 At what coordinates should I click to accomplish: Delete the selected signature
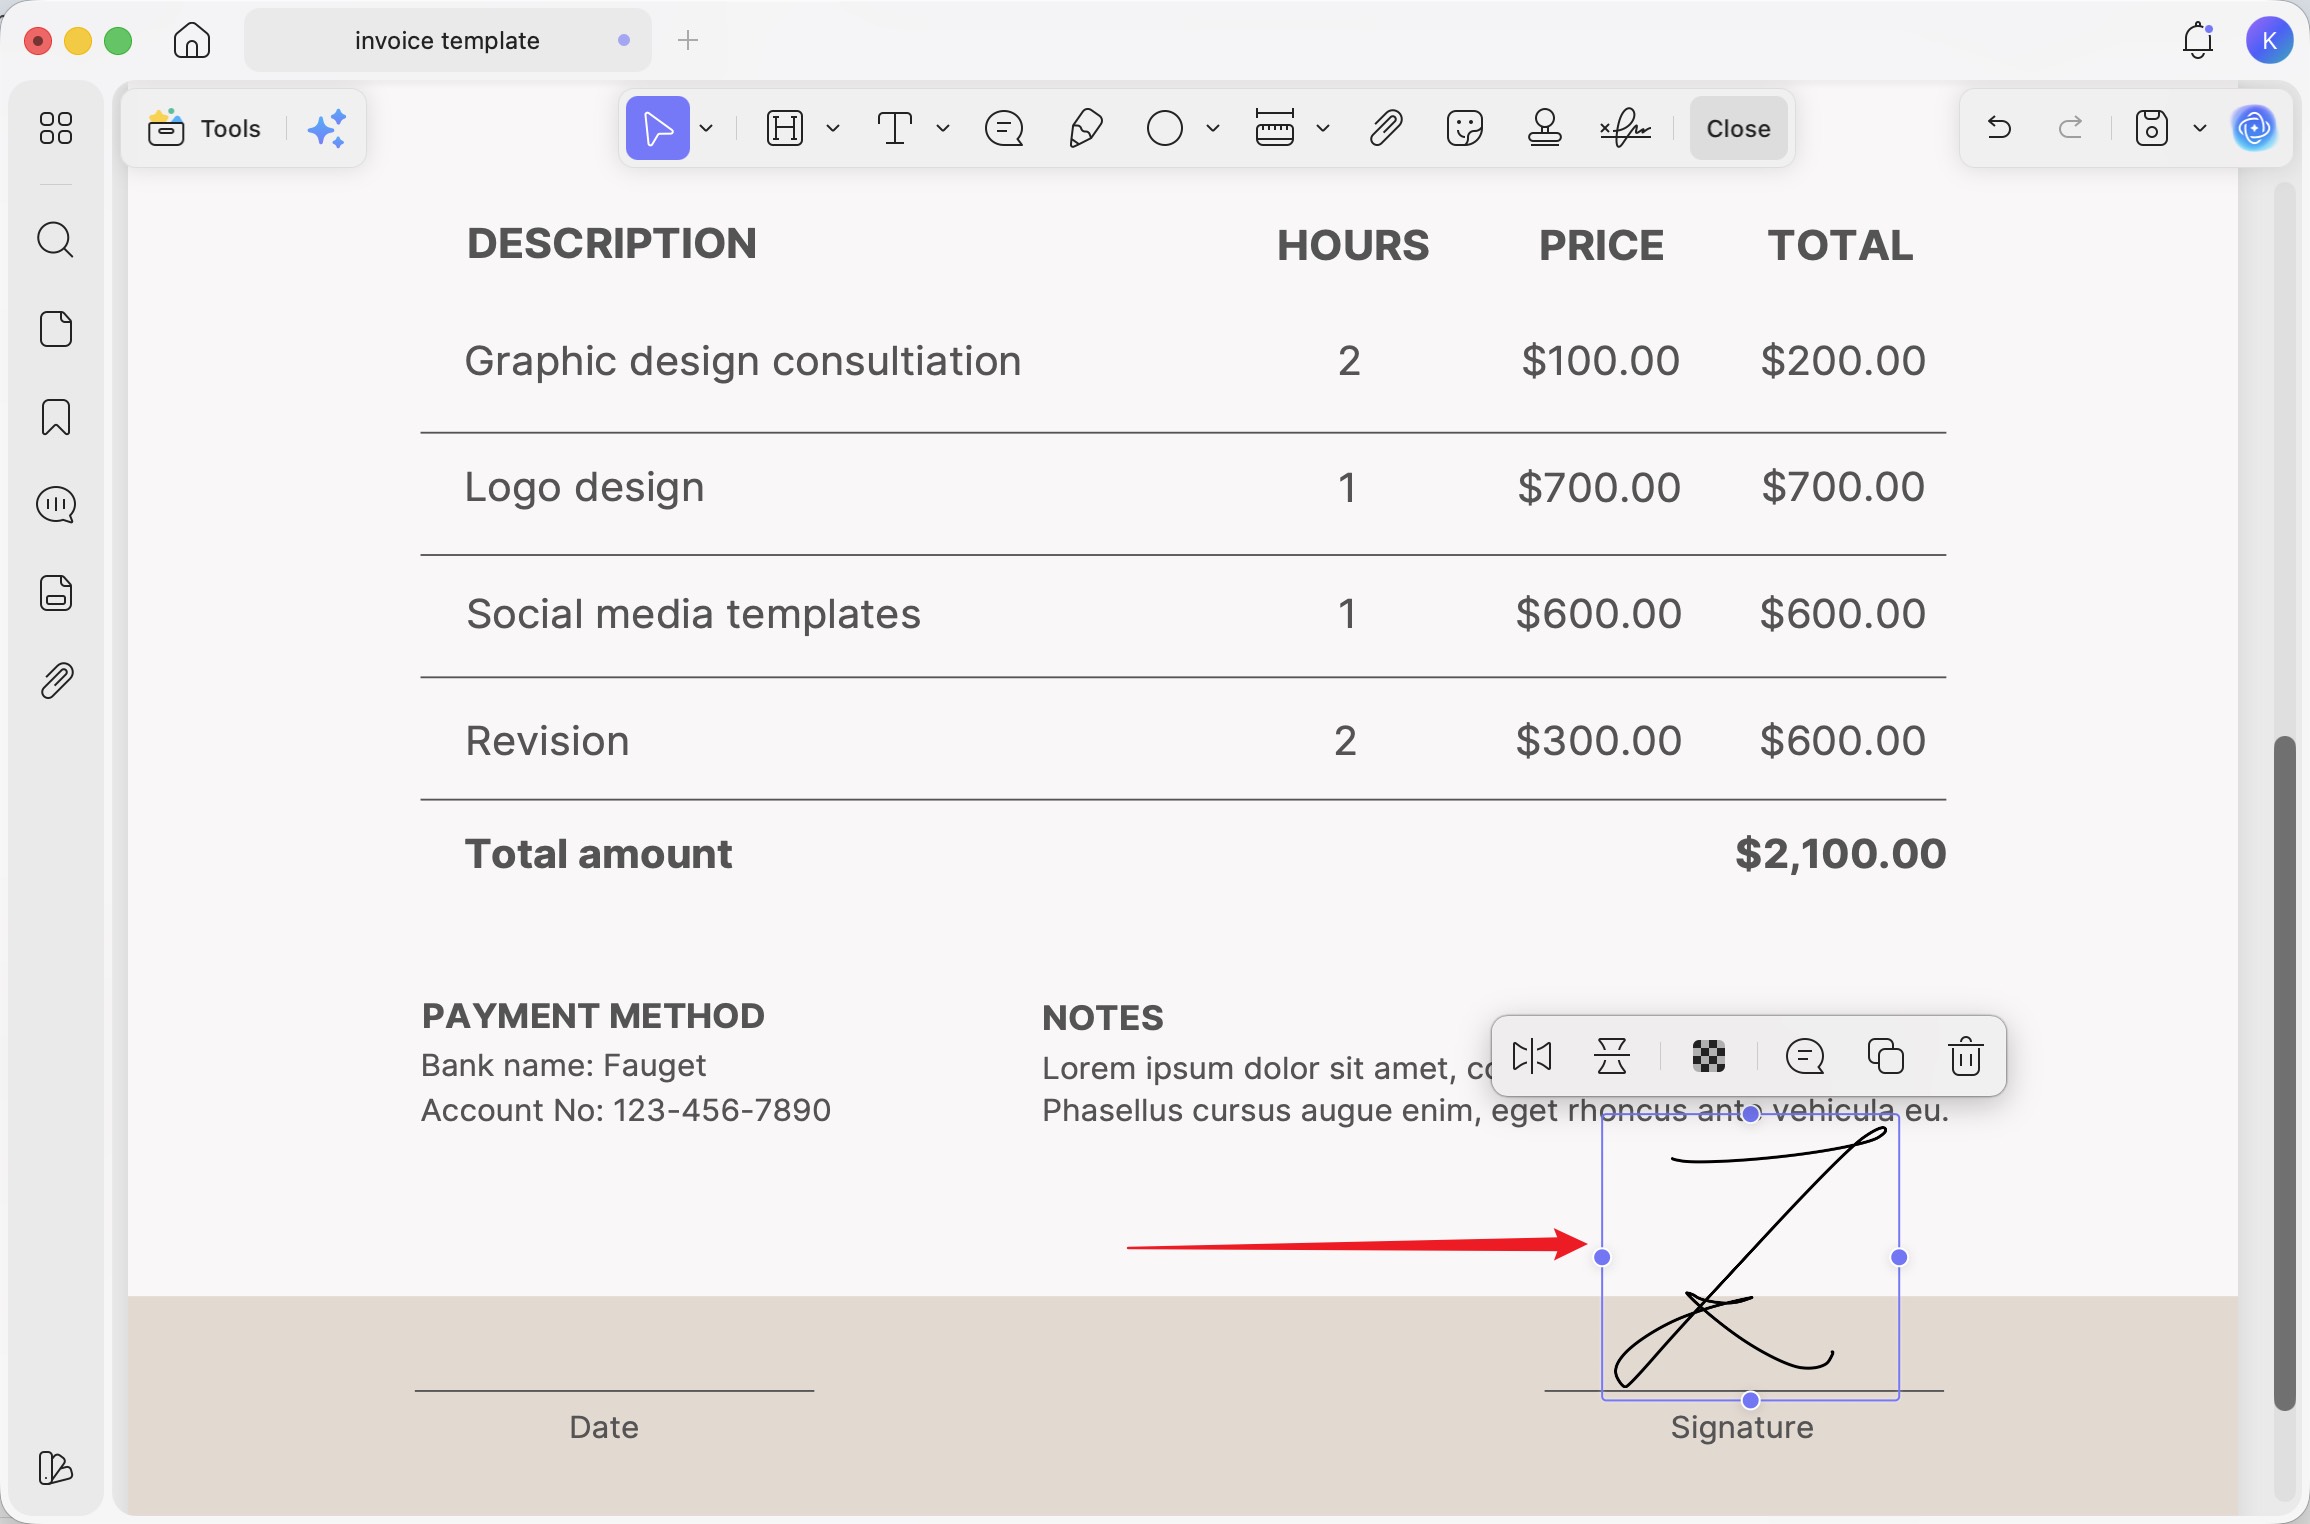1965,1056
